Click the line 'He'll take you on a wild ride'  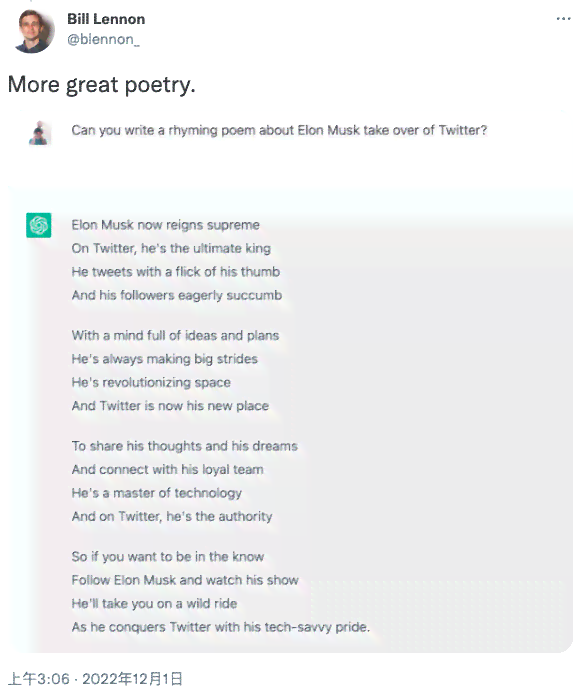(x=154, y=603)
